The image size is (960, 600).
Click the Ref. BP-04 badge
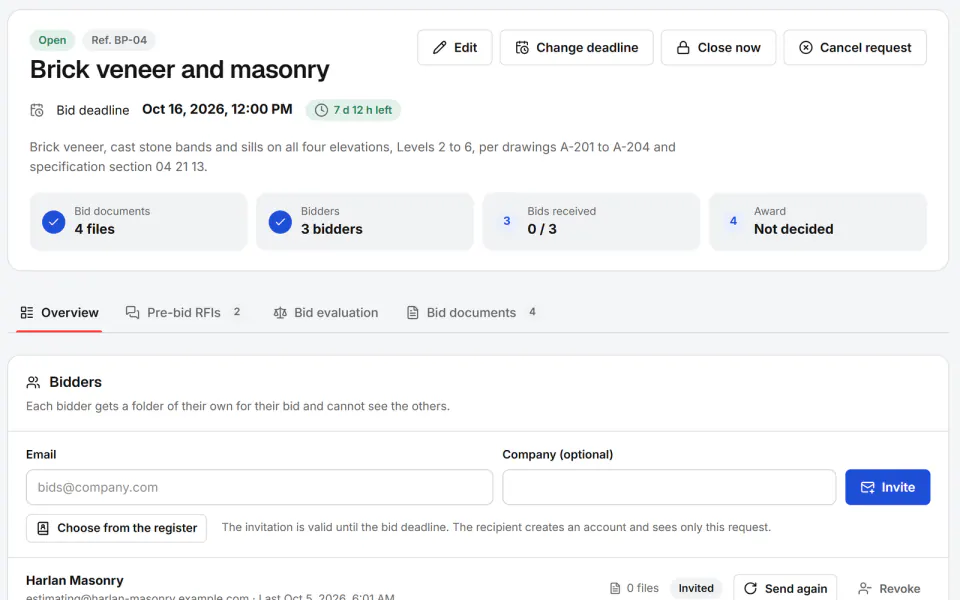[x=119, y=40]
